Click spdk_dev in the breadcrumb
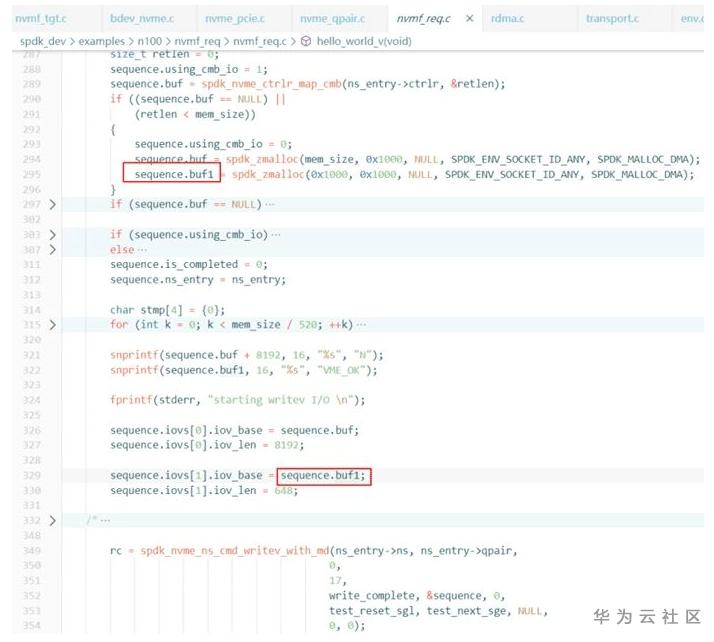This screenshot has width=714, height=642. (43, 41)
